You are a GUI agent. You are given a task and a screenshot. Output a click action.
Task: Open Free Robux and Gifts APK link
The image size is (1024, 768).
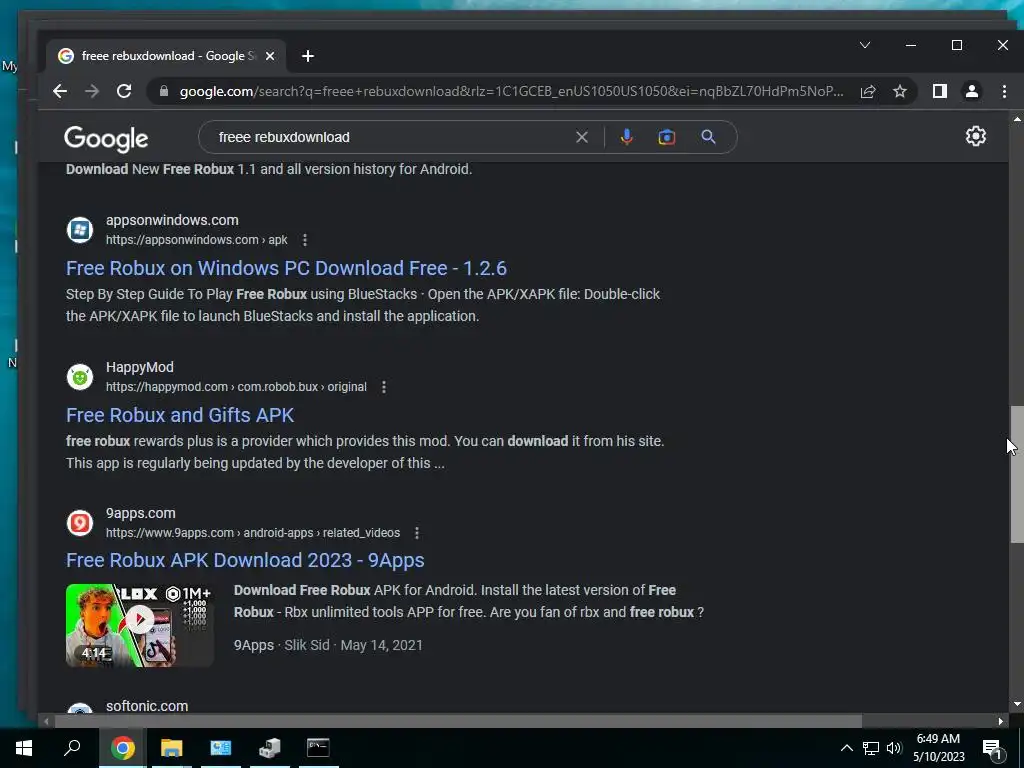180,415
